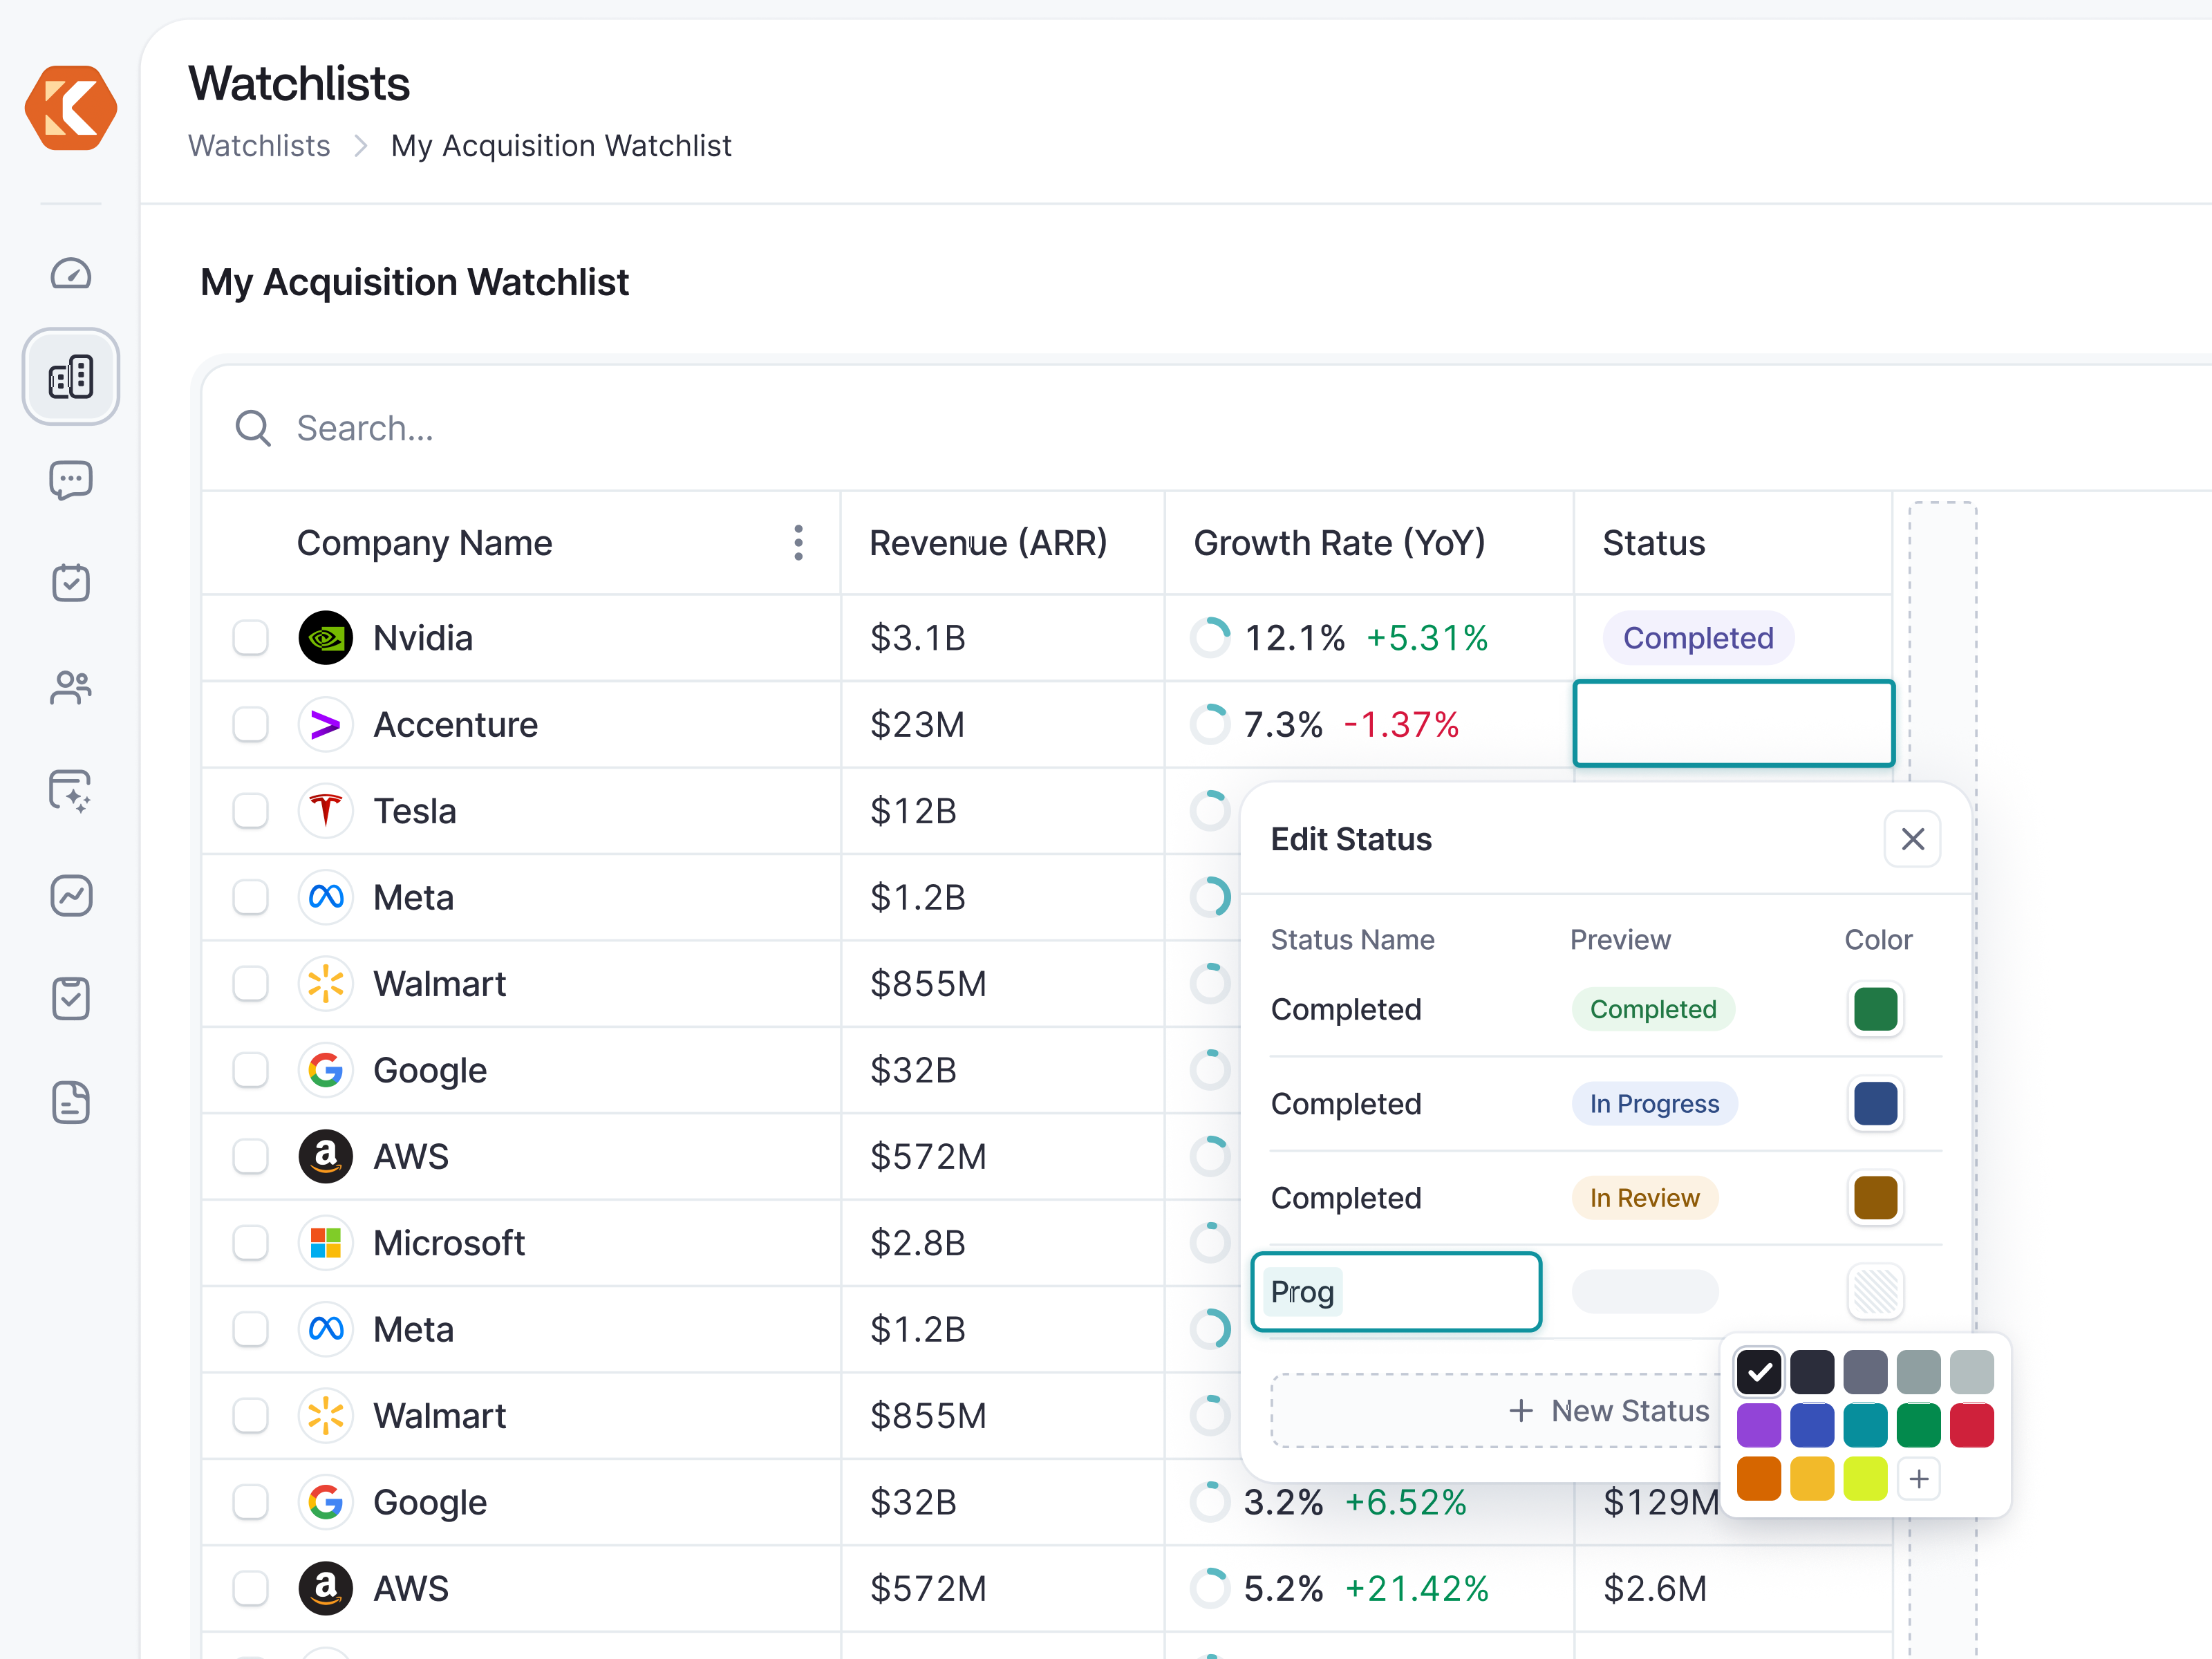Screen dimensions: 2212x1659
Task: Pick the dark navy color swatch
Action: point(1812,1372)
